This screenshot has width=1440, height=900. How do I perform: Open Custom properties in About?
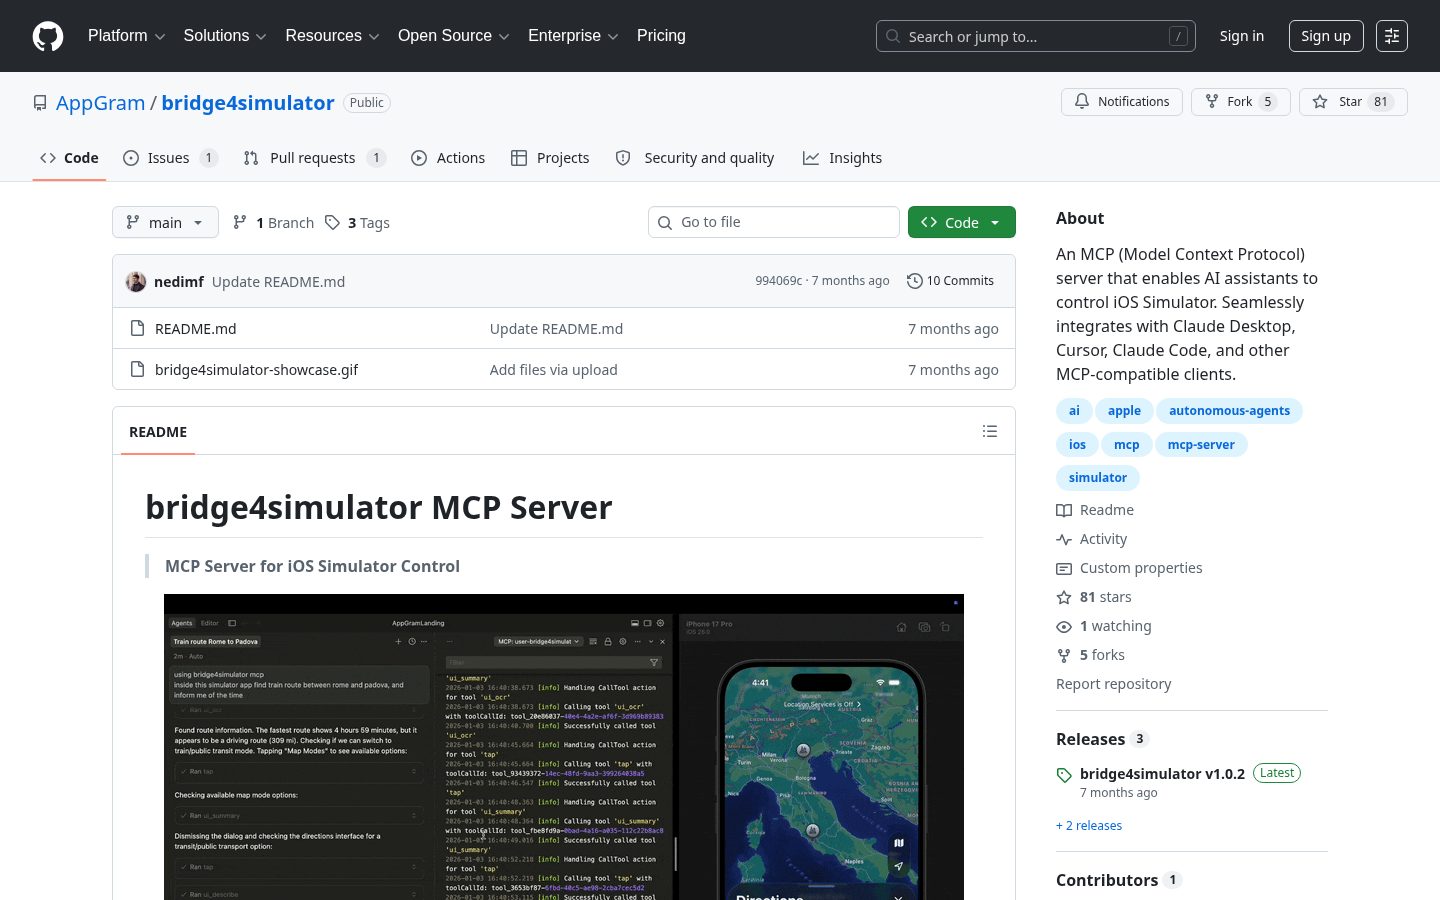[1130, 568]
